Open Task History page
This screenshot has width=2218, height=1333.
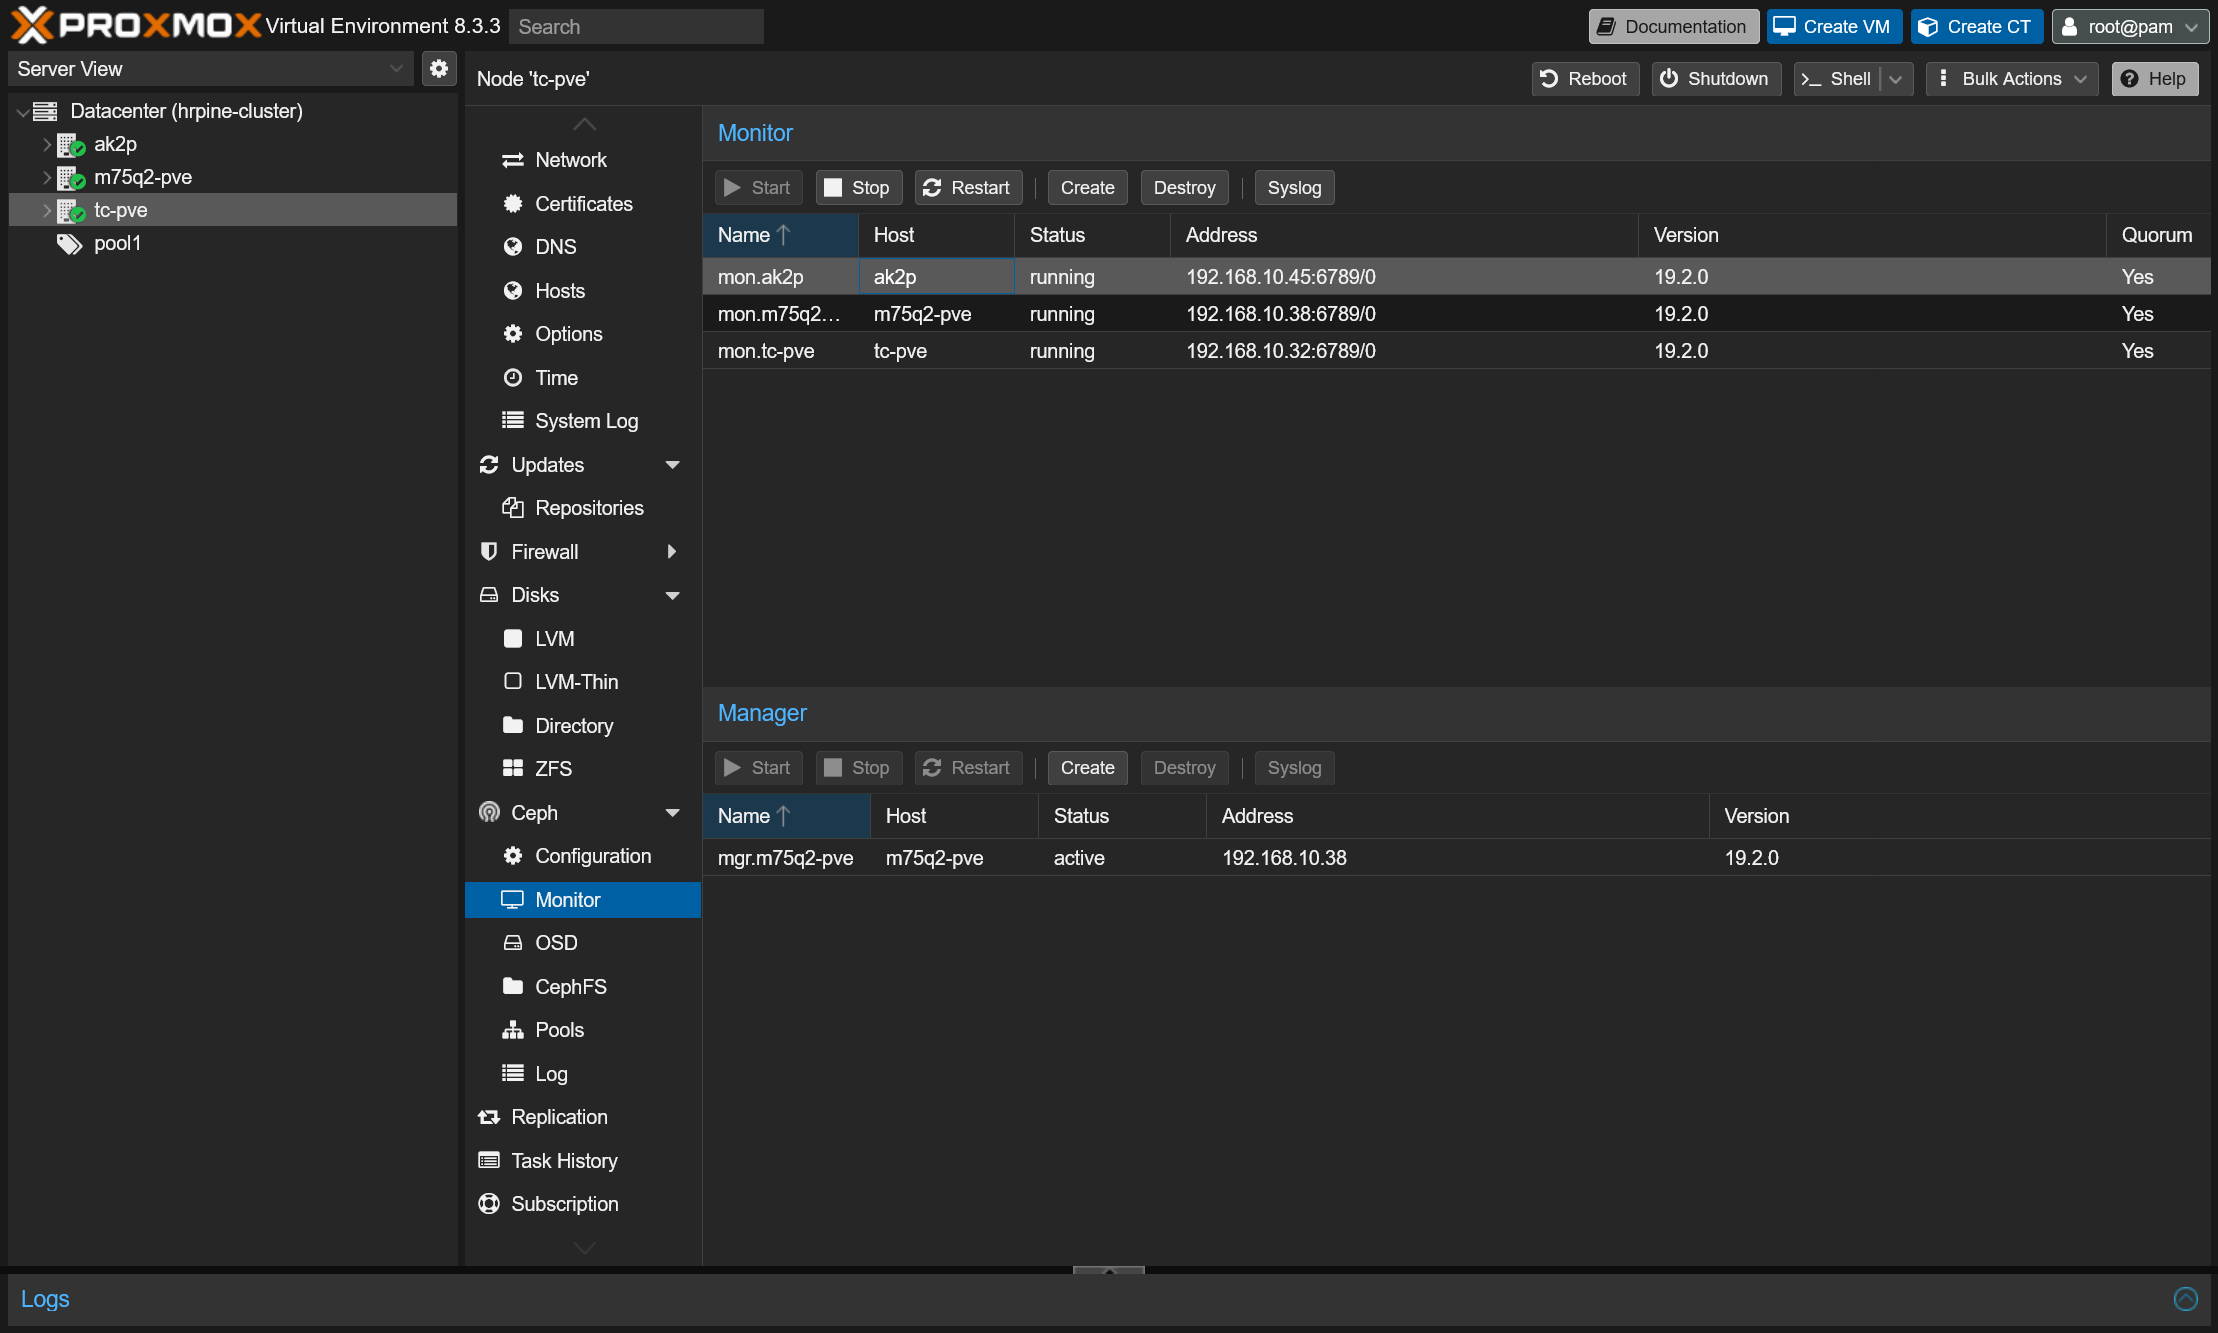tap(583, 1161)
